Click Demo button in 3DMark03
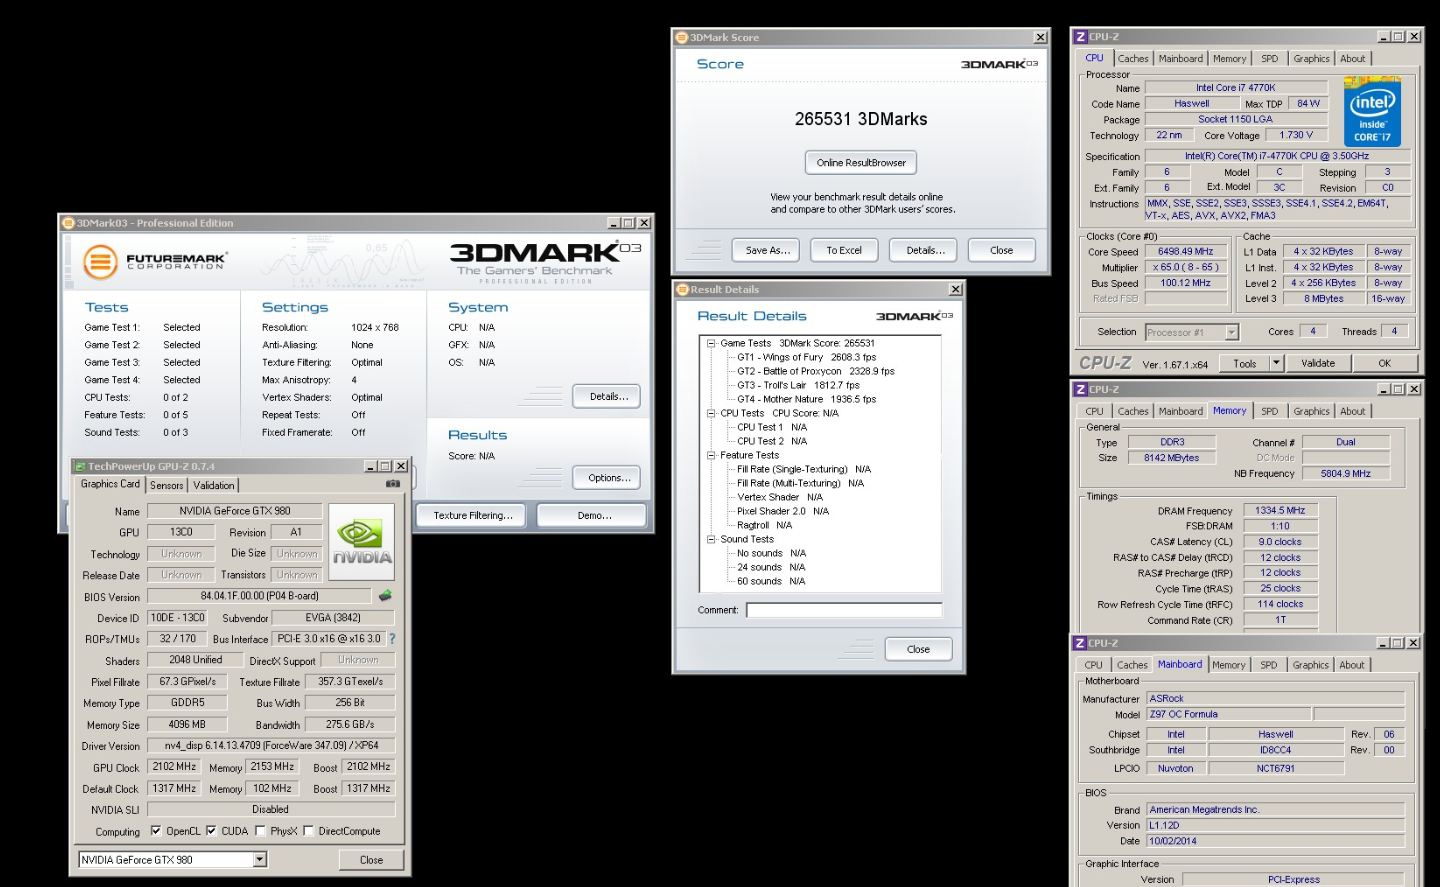 click(x=592, y=515)
